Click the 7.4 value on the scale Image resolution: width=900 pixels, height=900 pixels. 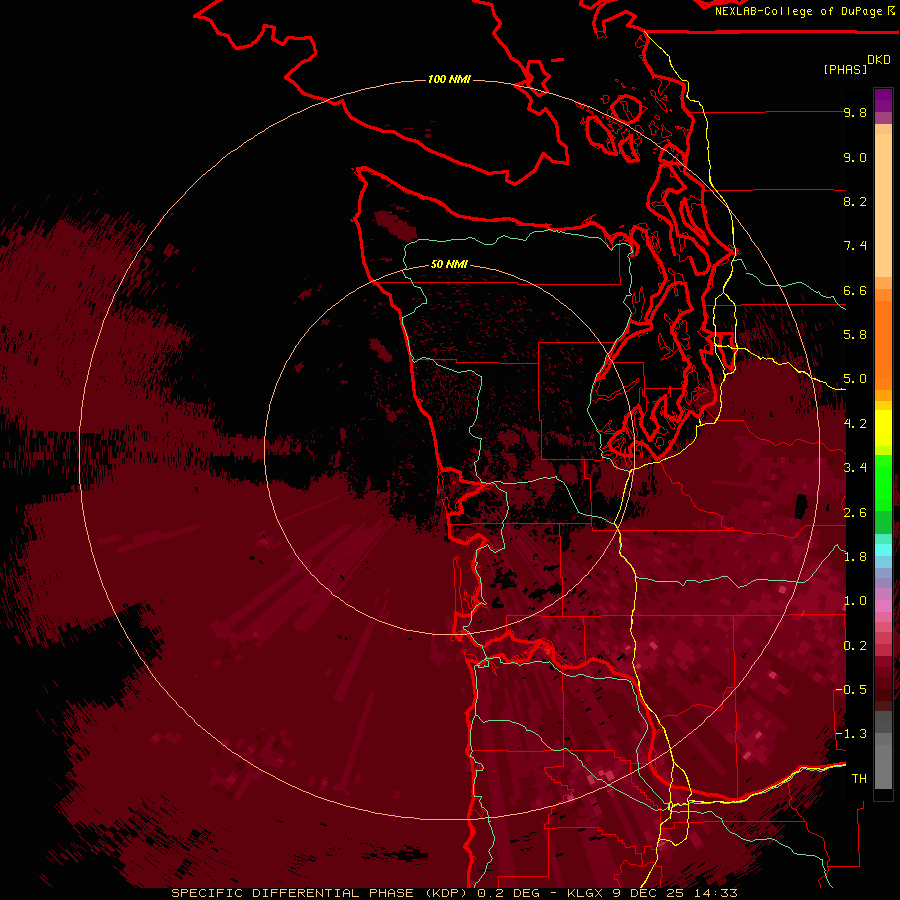pos(855,246)
